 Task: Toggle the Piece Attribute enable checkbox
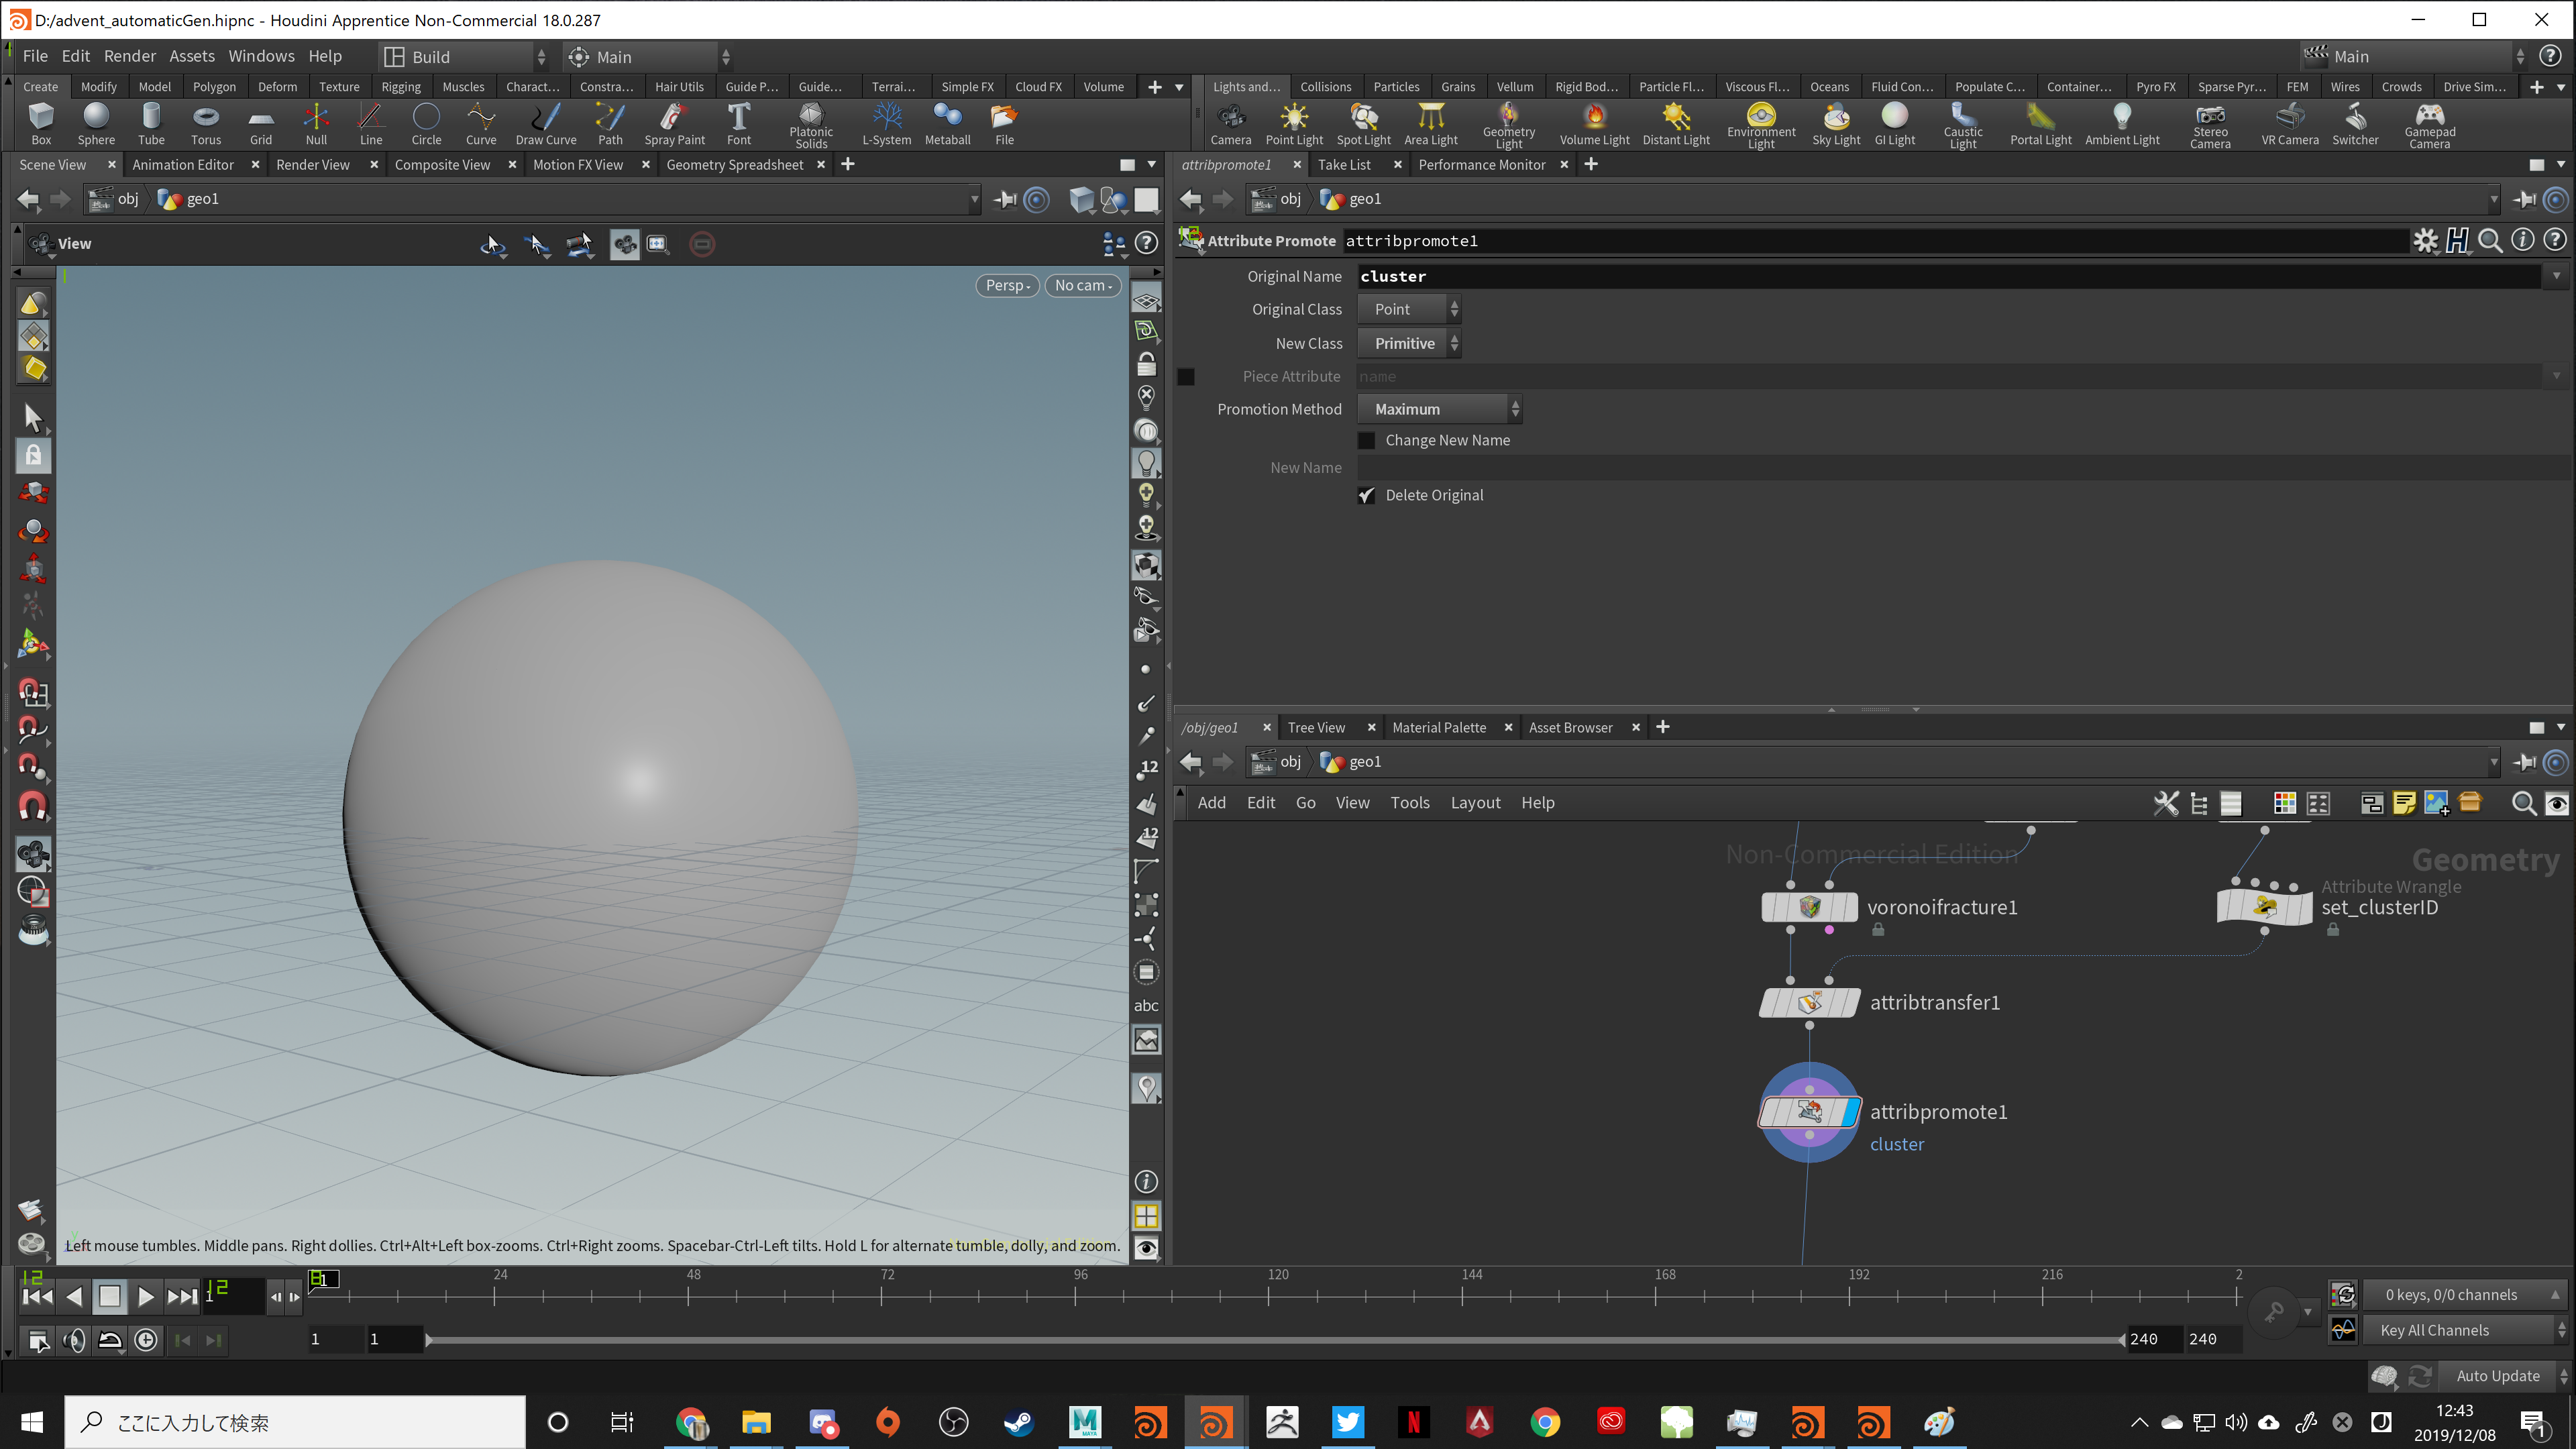1186,377
